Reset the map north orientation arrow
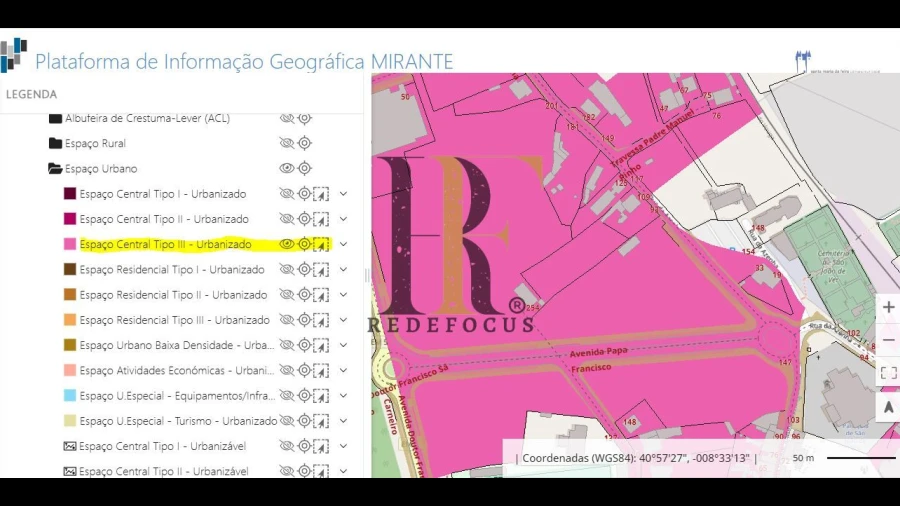Screen dimensions: 900x506 pyautogui.click(x=888, y=406)
